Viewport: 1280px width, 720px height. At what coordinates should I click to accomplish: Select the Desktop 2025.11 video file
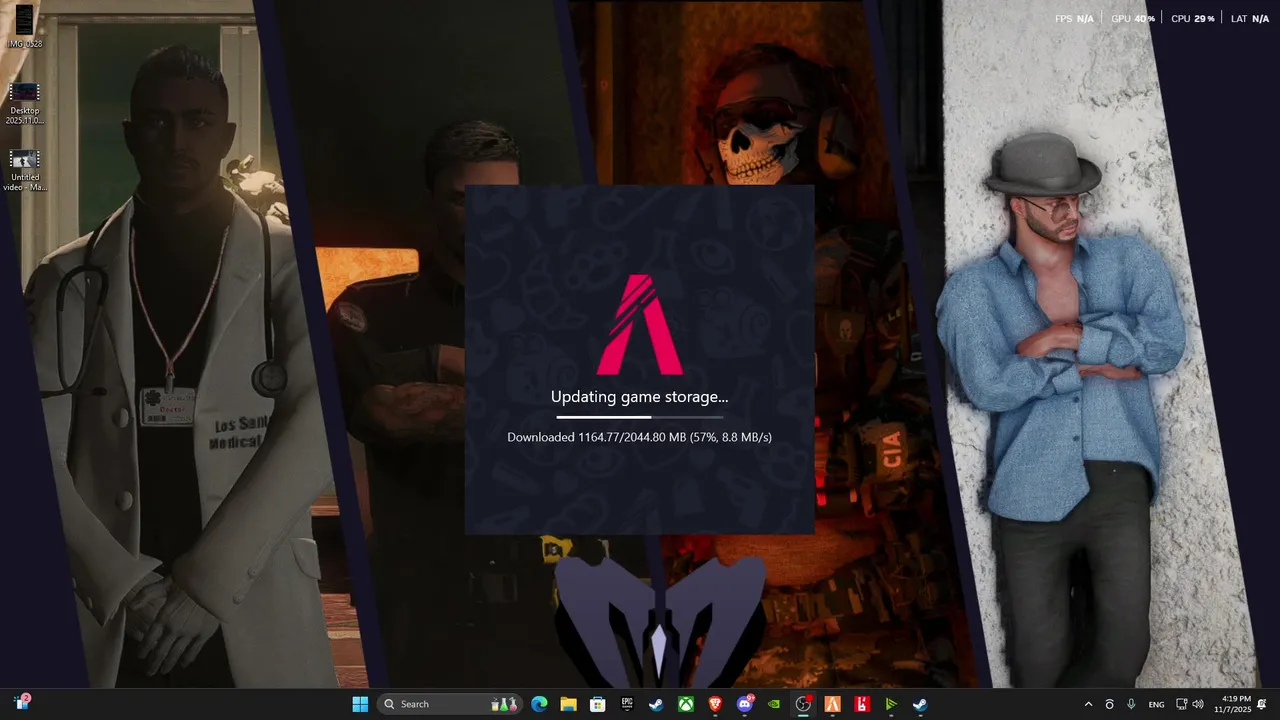[25, 104]
